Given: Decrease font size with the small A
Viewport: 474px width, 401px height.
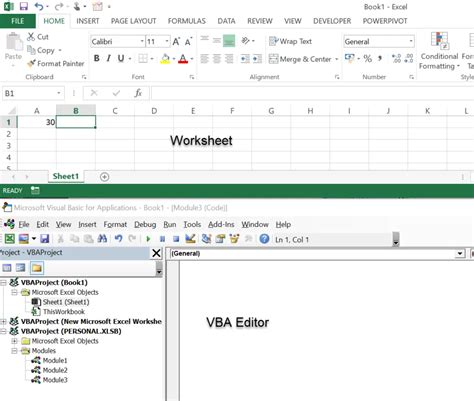Looking at the screenshot, I should coord(188,41).
